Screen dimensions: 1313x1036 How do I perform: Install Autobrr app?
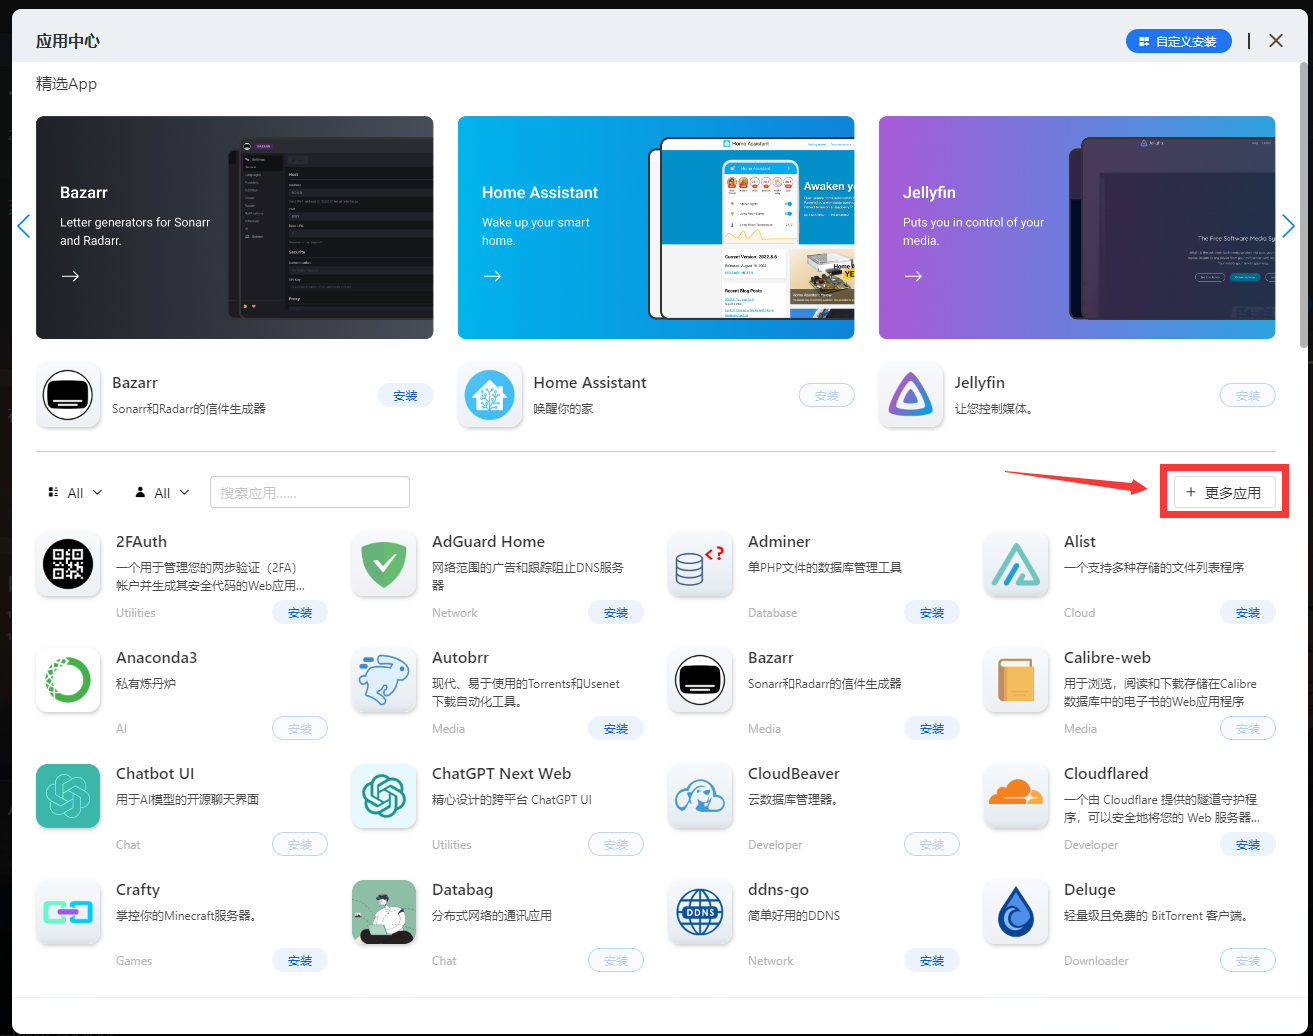(x=616, y=729)
